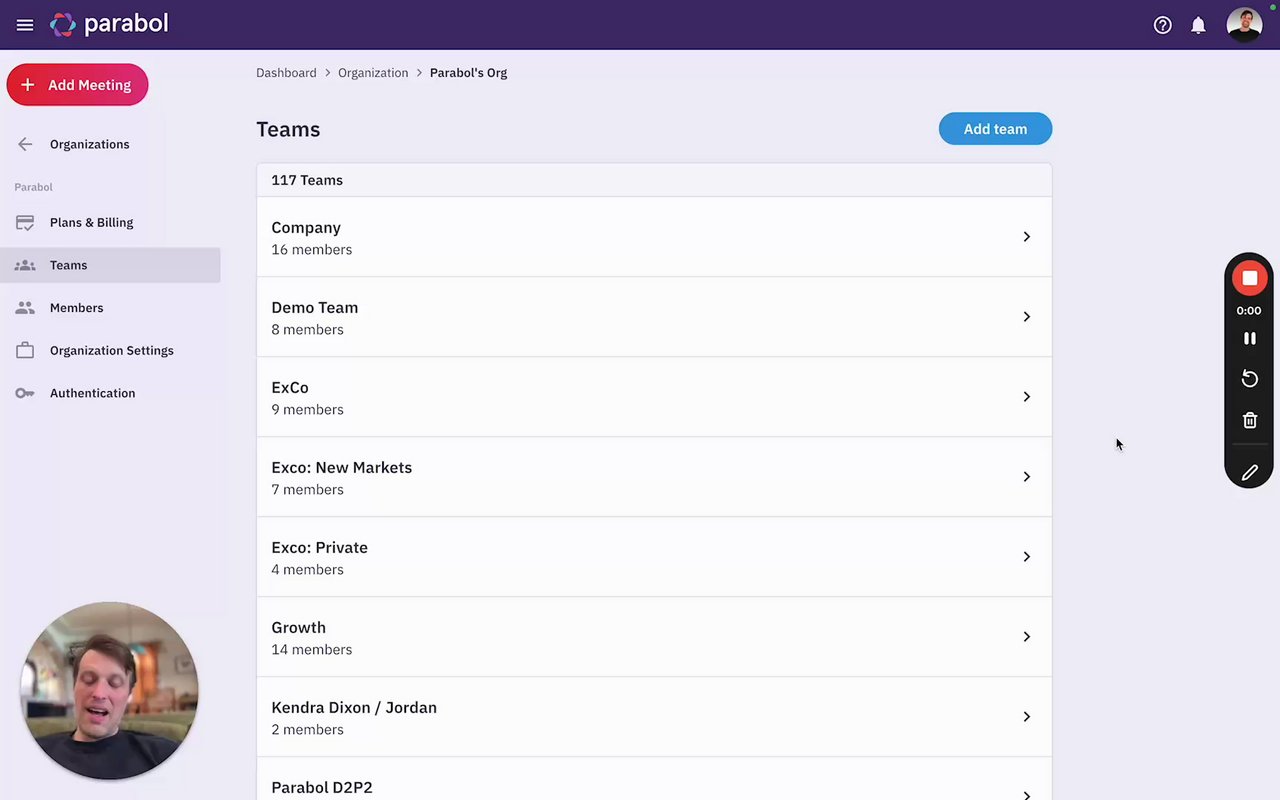This screenshot has width=1280, height=800.
Task: Pause the recording
Action: [1249, 338]
